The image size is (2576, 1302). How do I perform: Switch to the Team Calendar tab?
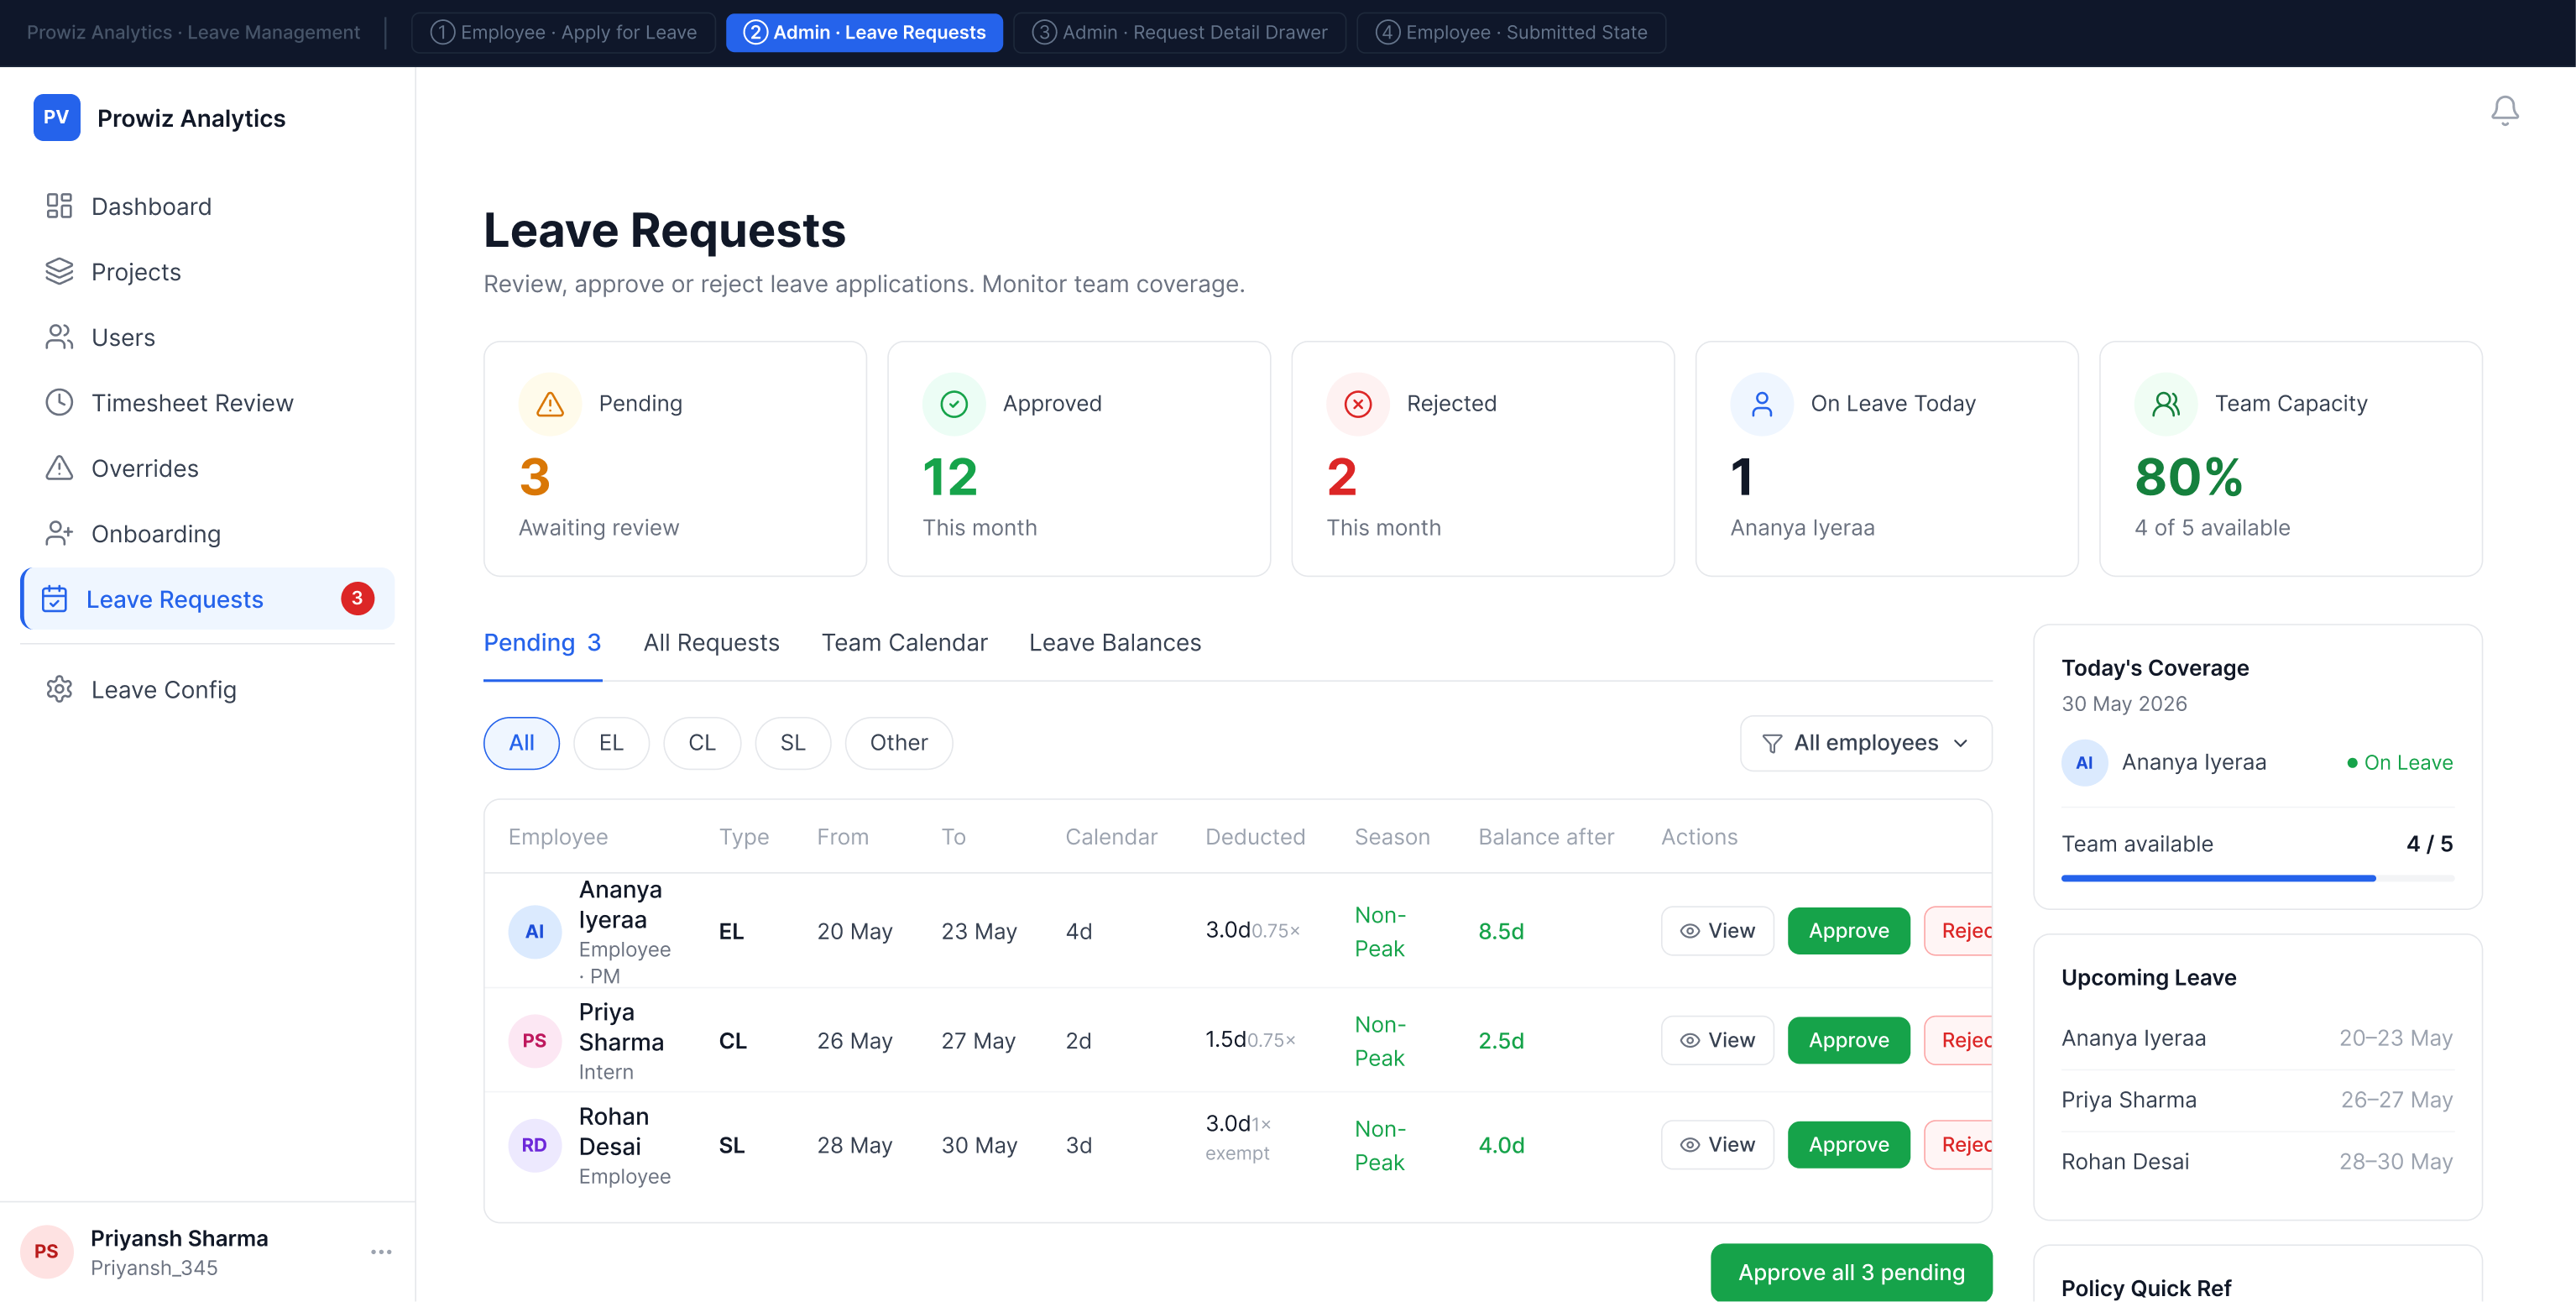click(904, 643)
